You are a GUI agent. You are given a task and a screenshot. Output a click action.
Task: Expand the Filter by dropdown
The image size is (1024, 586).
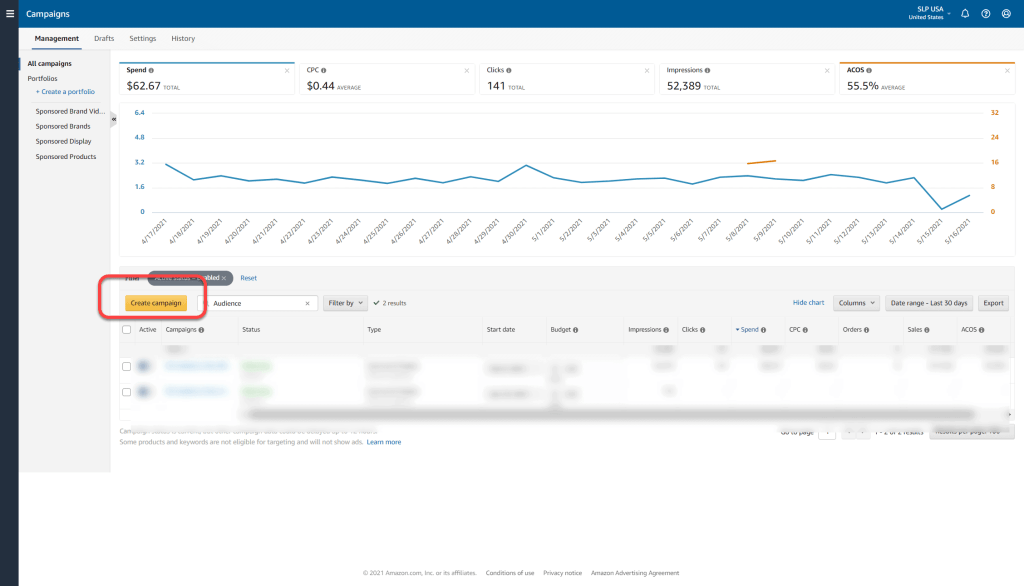click(344, 303)
